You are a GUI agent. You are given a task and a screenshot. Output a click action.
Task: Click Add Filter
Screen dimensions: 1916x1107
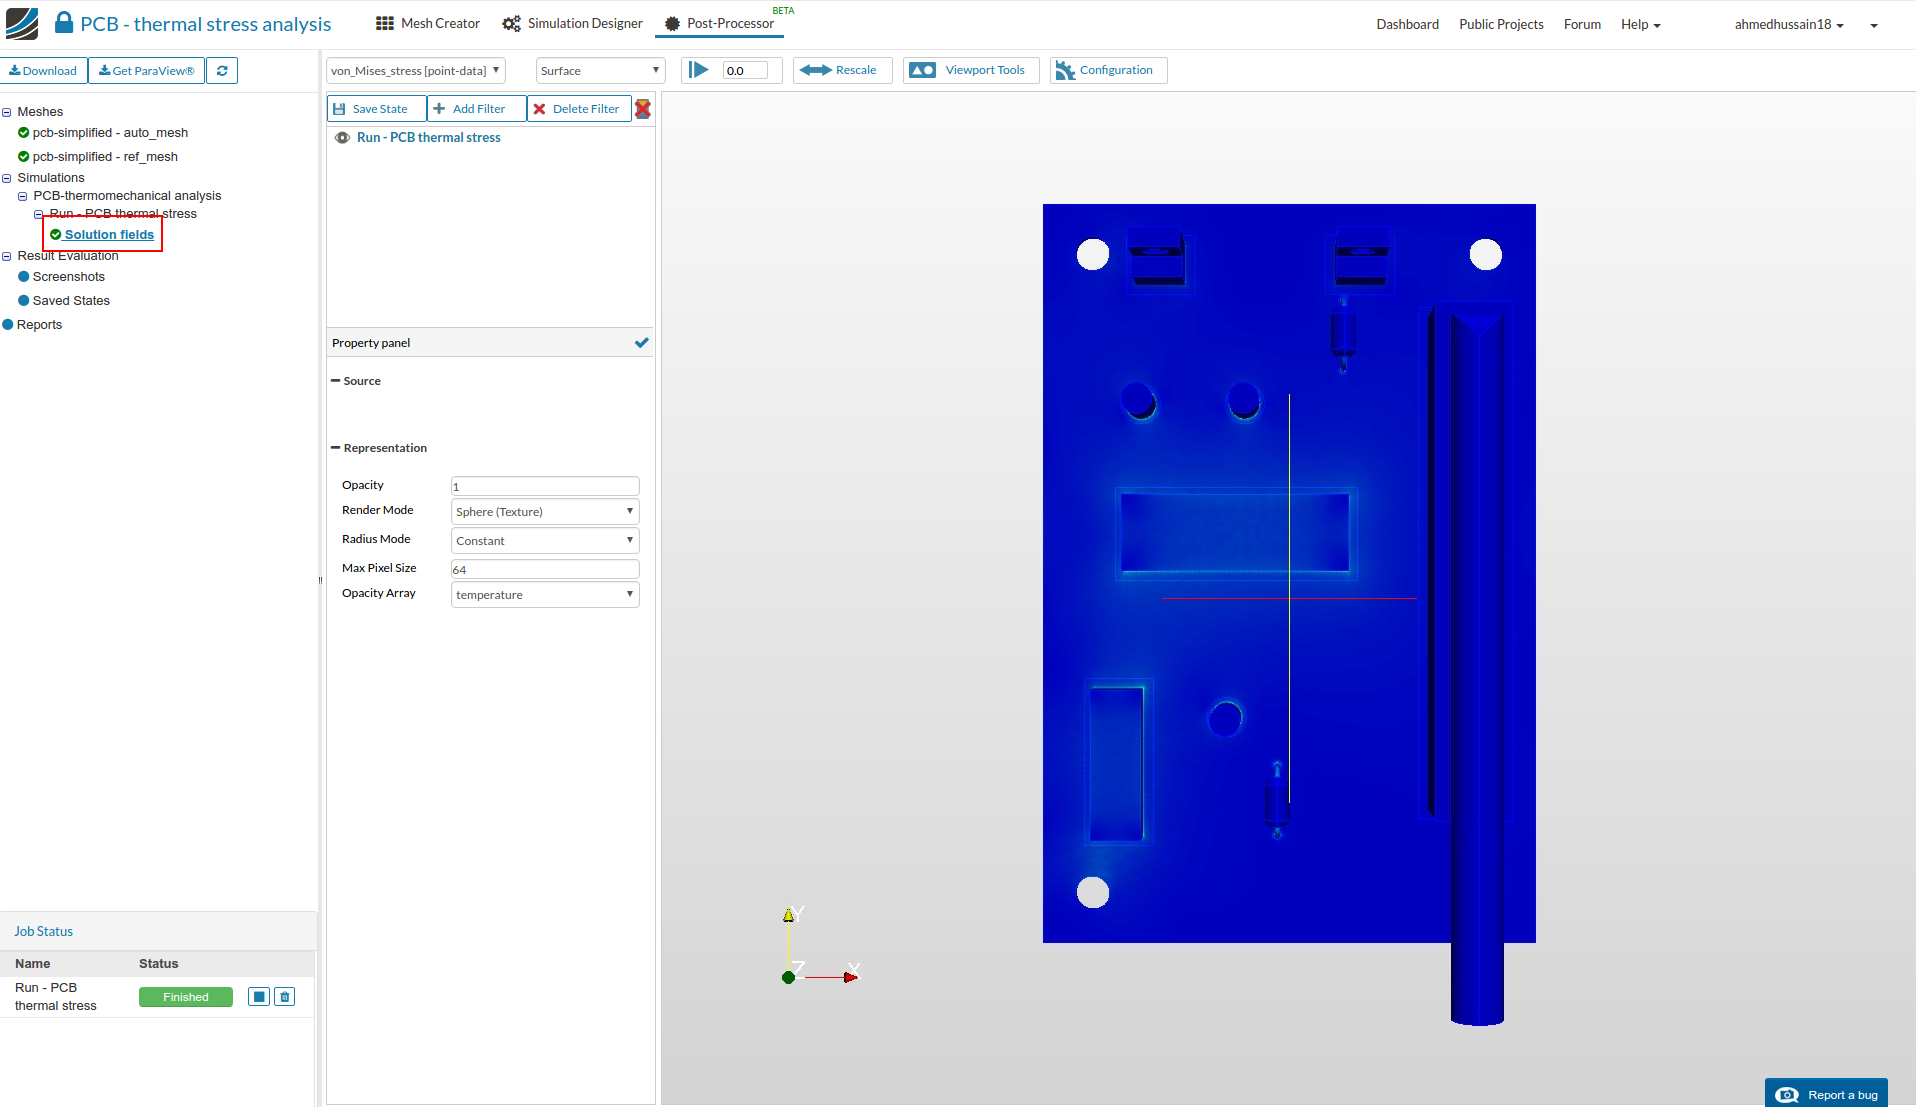click(x=476, y=109)
